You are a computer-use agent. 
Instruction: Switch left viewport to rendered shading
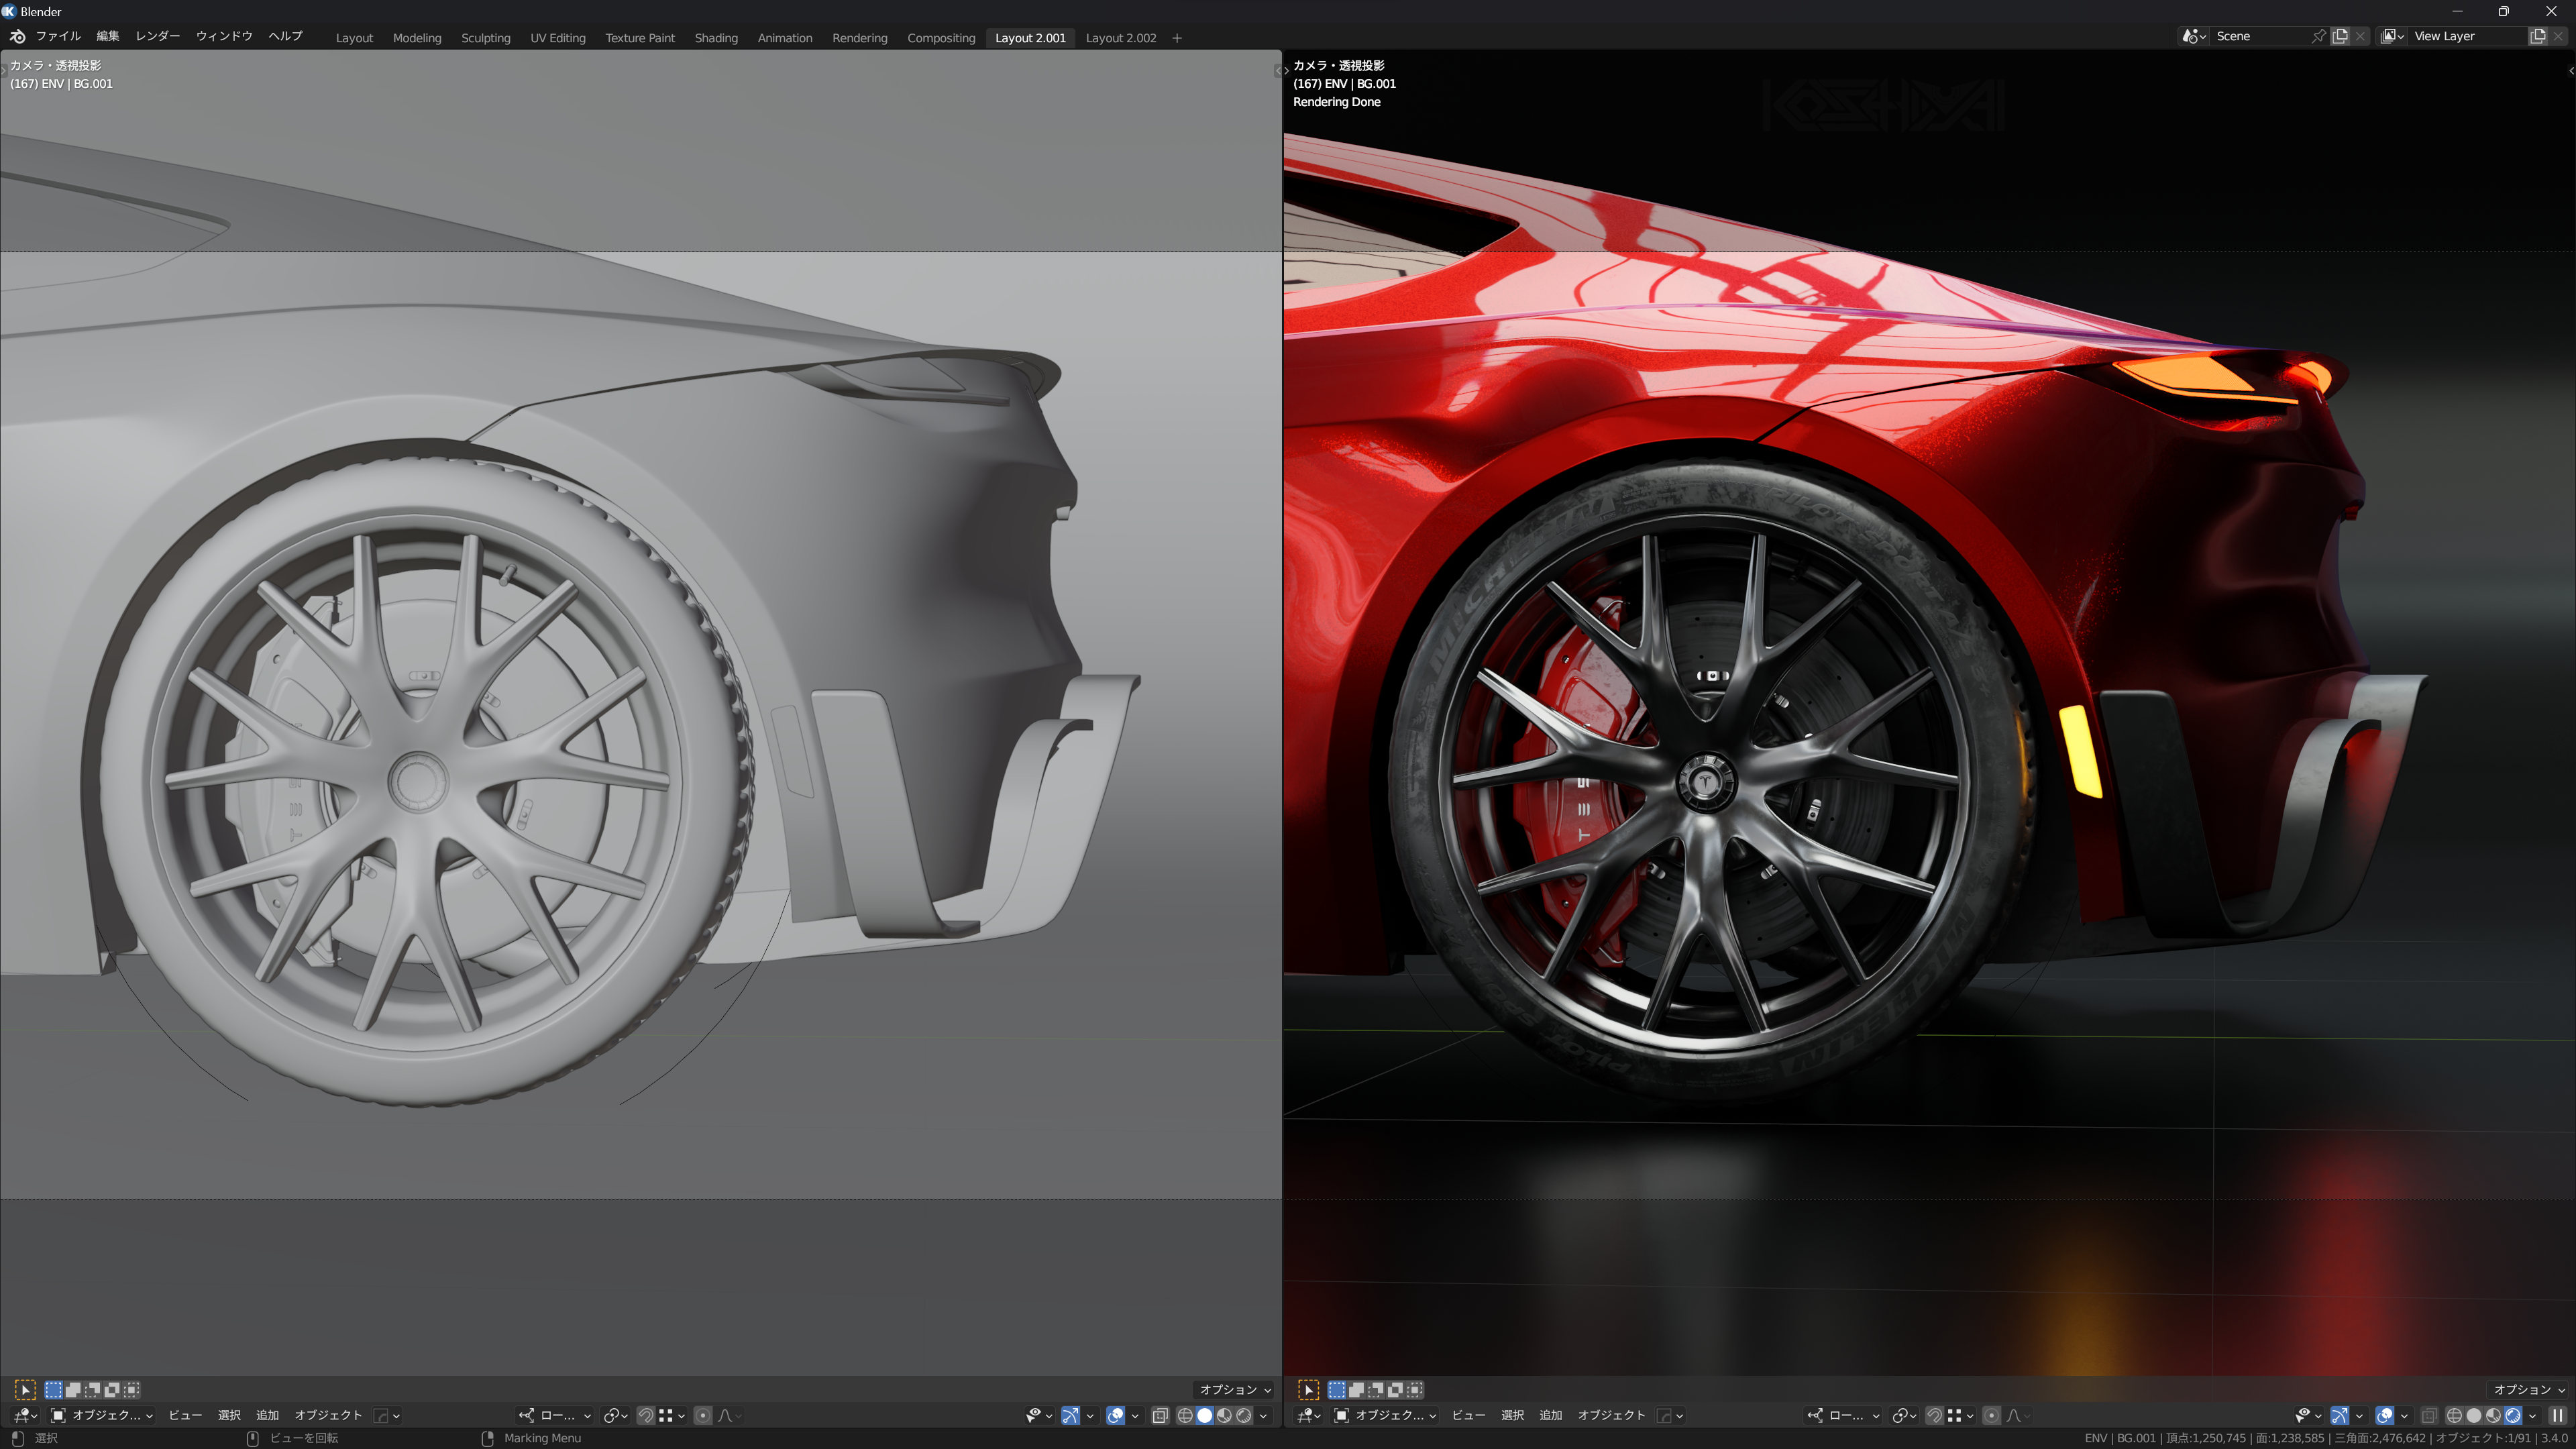(x=1244, y=1415)
